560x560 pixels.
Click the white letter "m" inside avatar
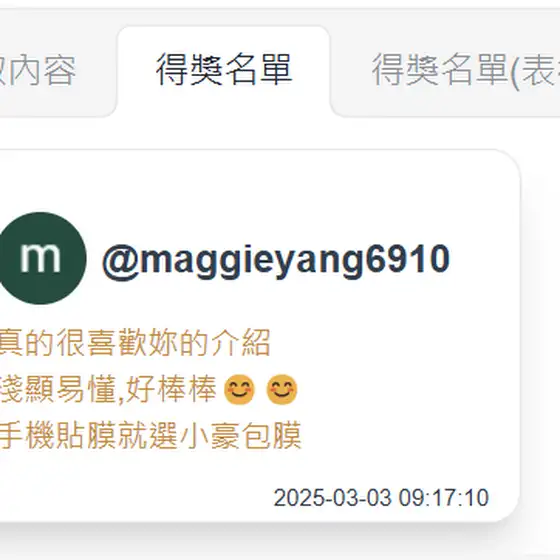coord(40,258)
